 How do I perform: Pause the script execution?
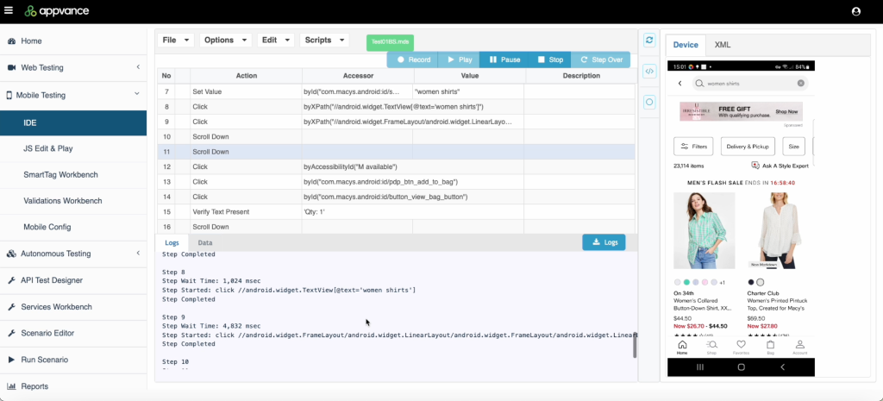tap(504, 60)
